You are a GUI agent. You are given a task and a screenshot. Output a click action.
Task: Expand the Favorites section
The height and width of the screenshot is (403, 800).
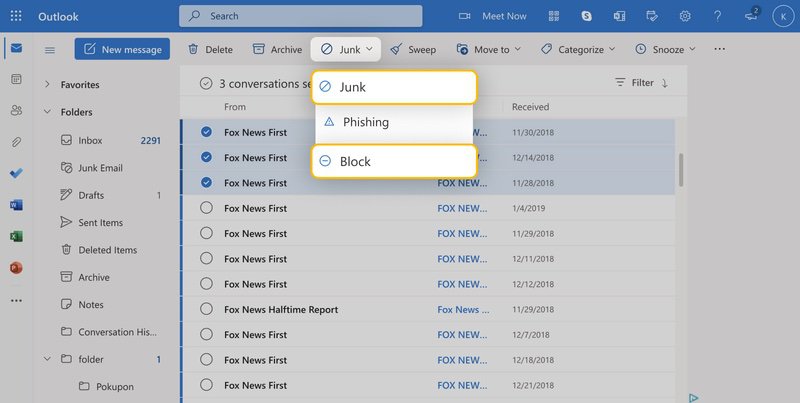pyautogui.click(x=47, y=85)
